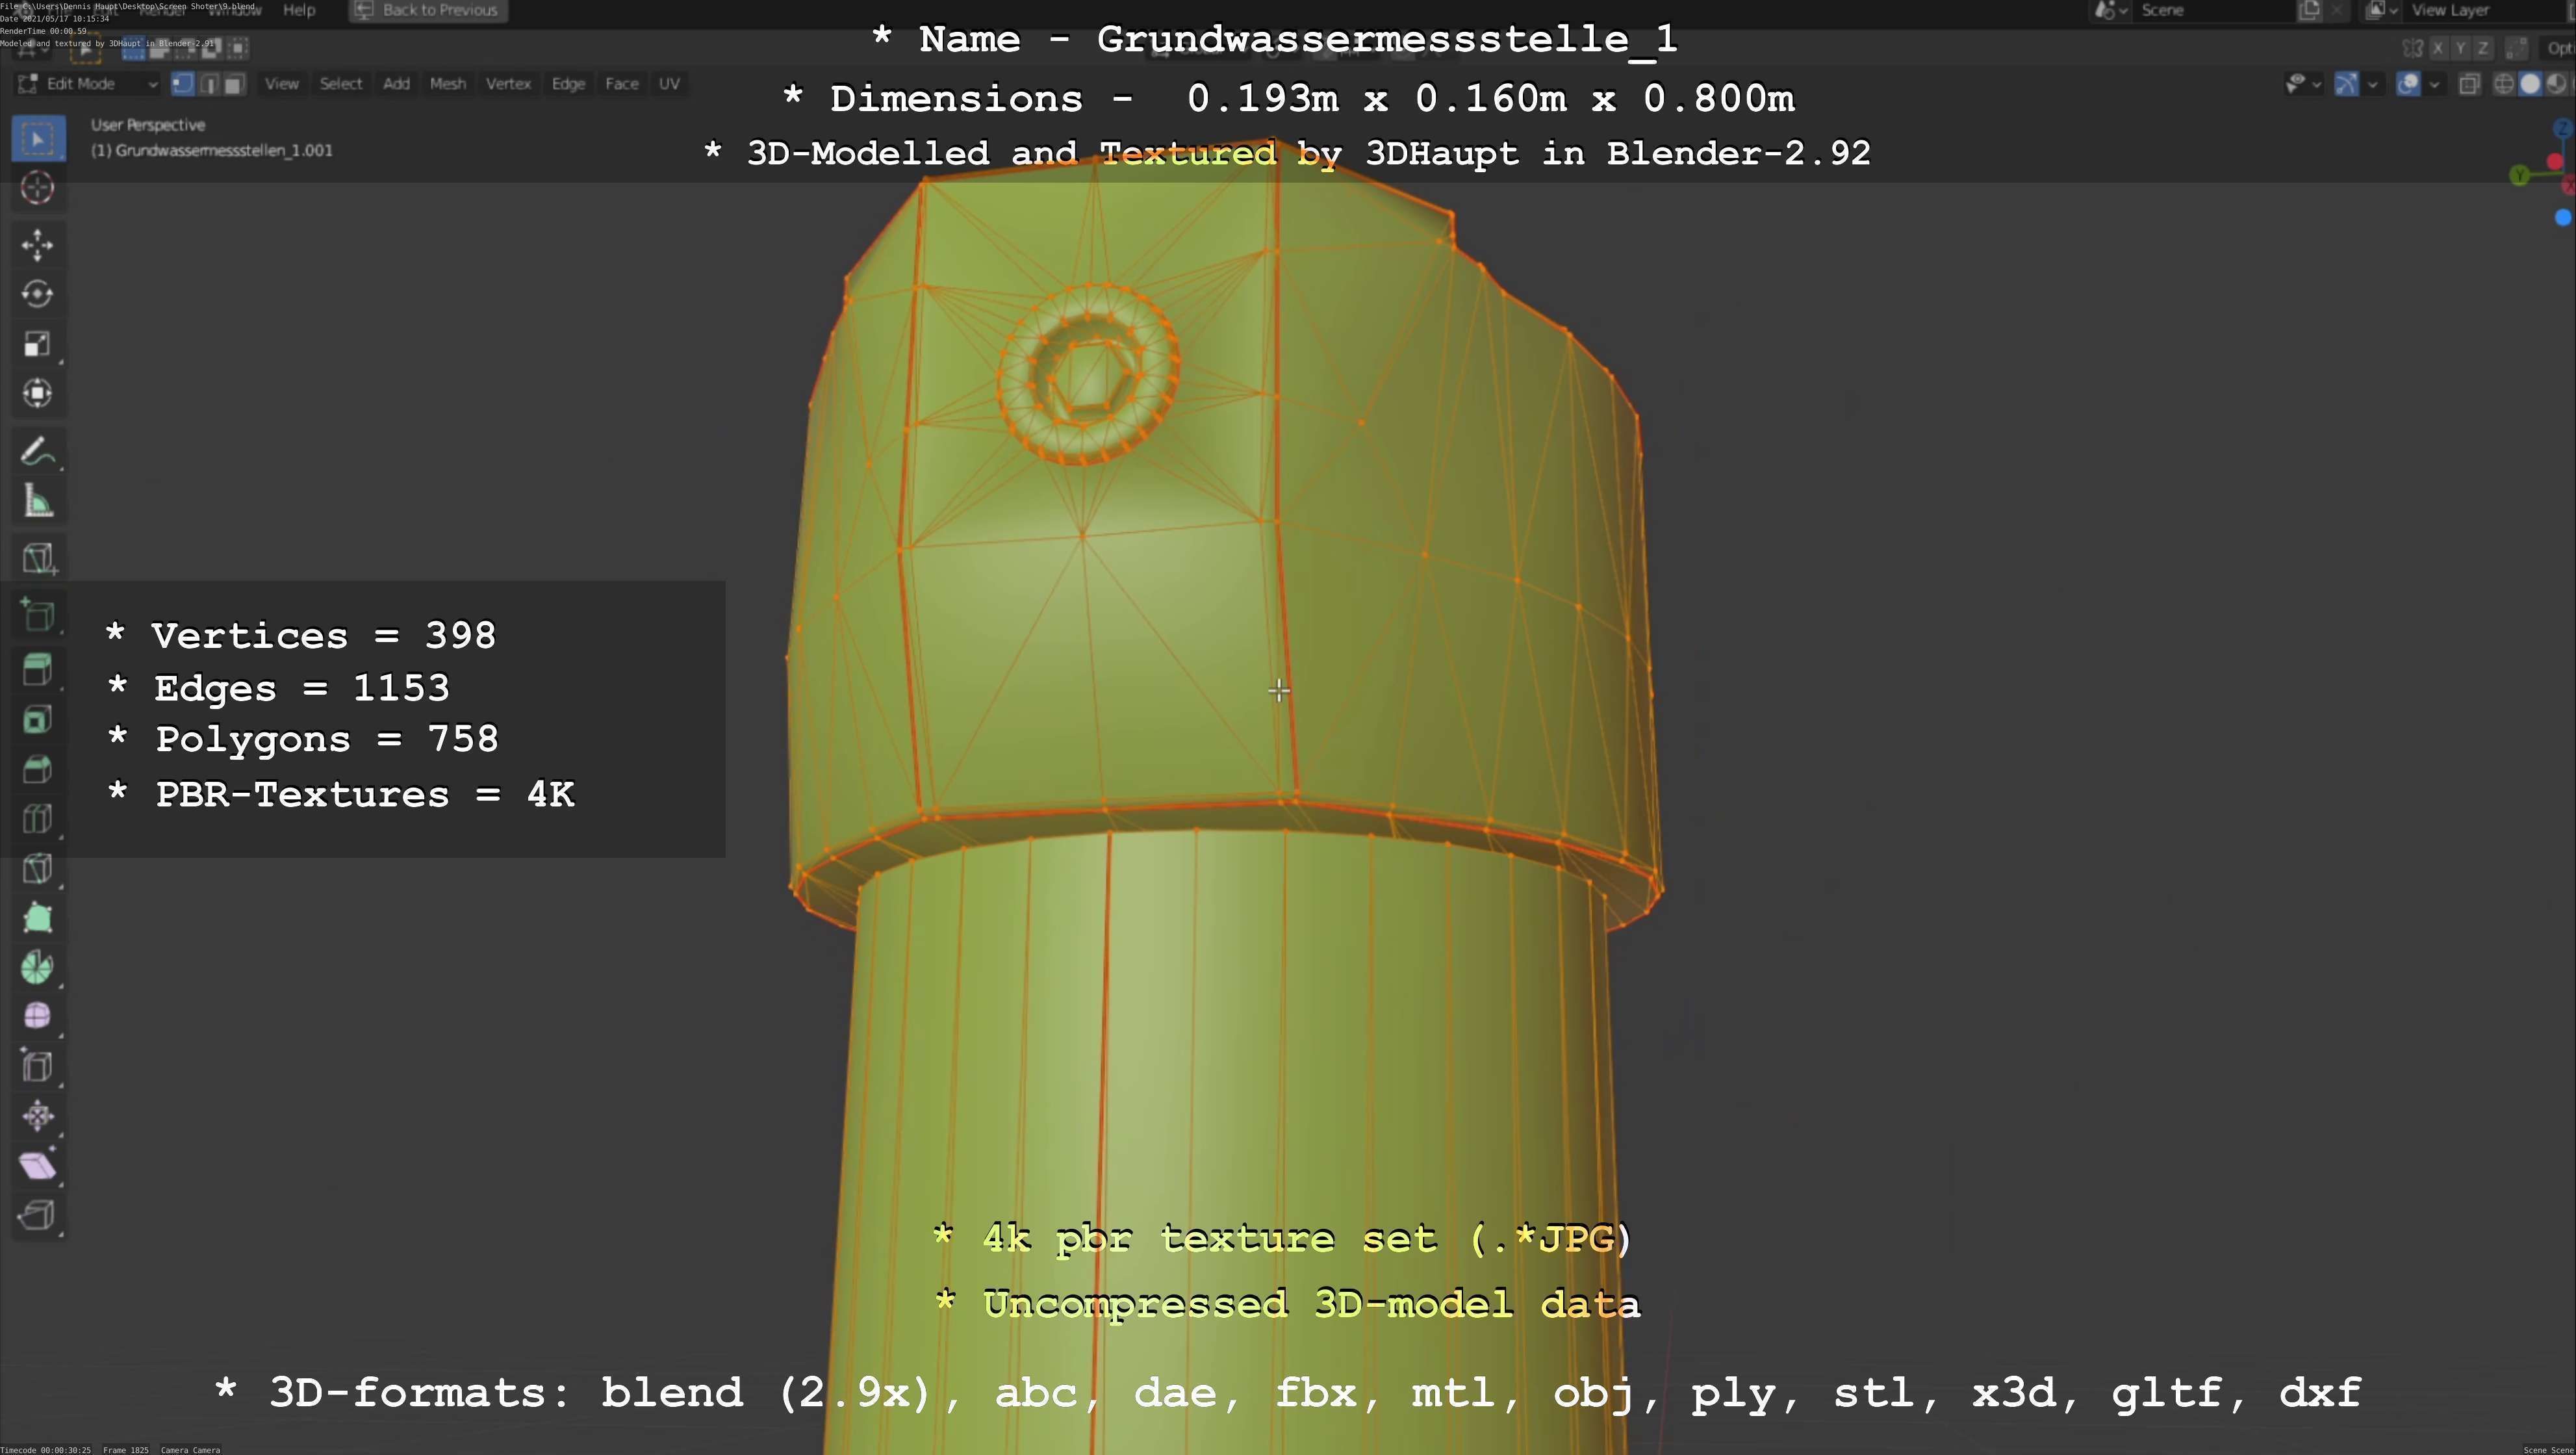Expand the overlays options dropdown

click(x=2434, y=84)
